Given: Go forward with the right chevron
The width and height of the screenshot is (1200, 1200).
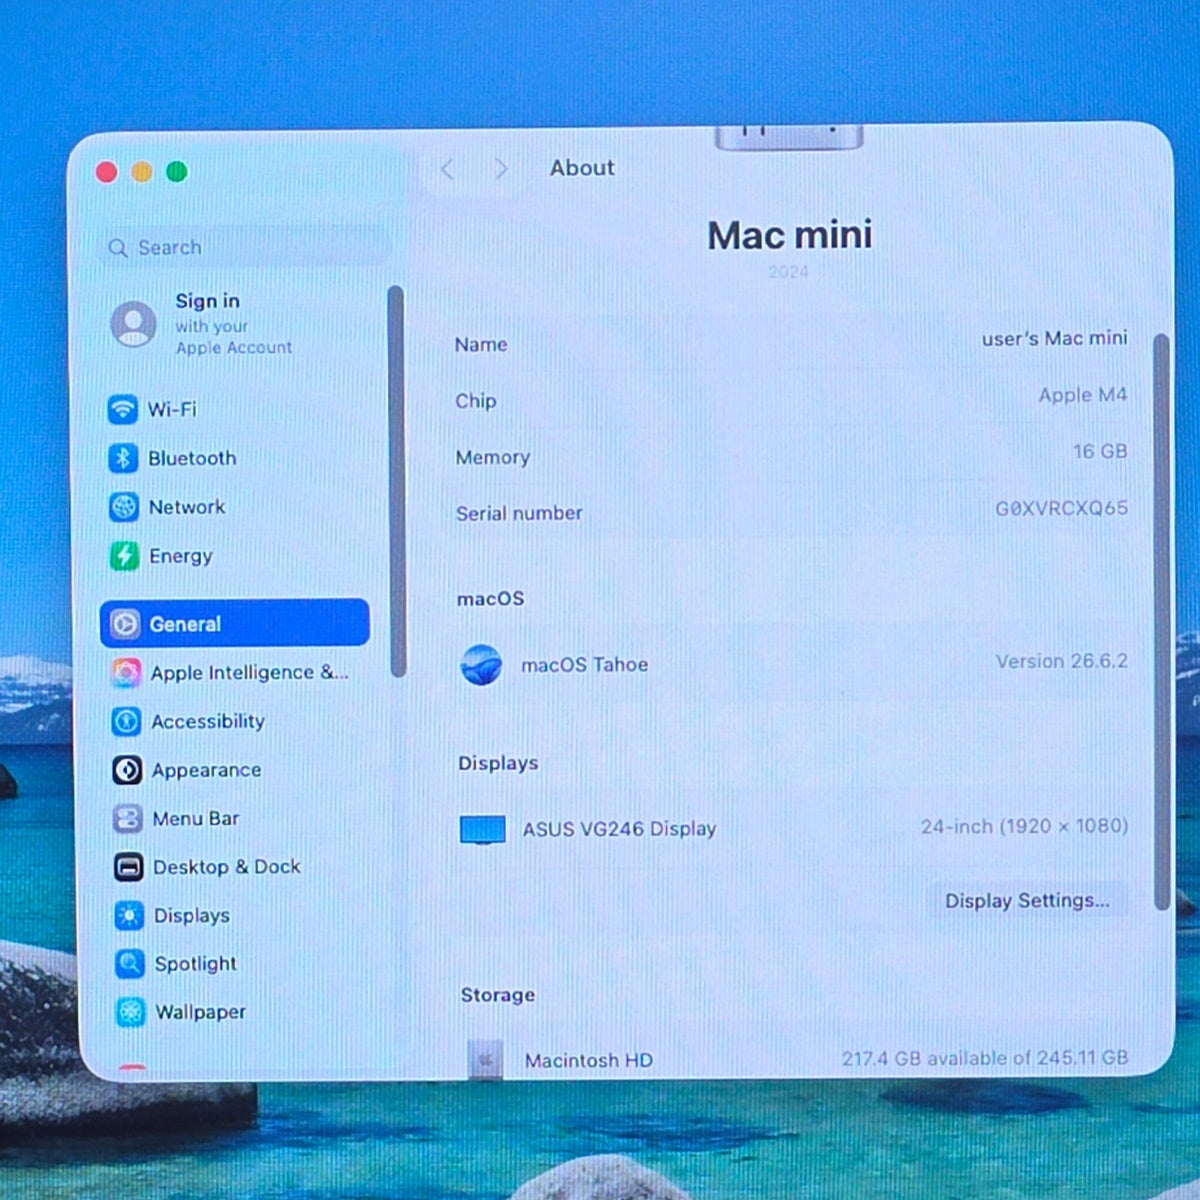Looking at the screenshot, I should click(501, 169).
